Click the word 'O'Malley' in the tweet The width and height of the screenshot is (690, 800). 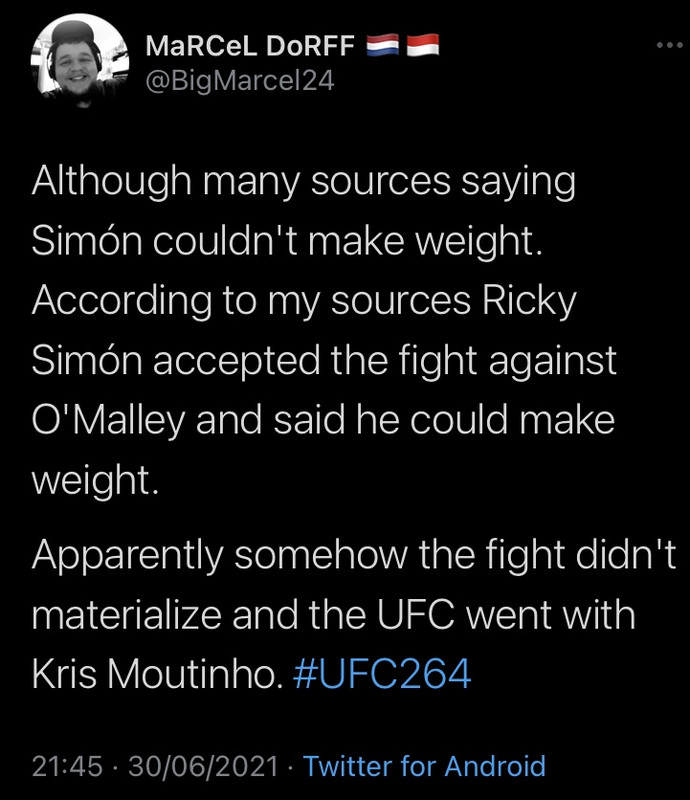[108, 421]
